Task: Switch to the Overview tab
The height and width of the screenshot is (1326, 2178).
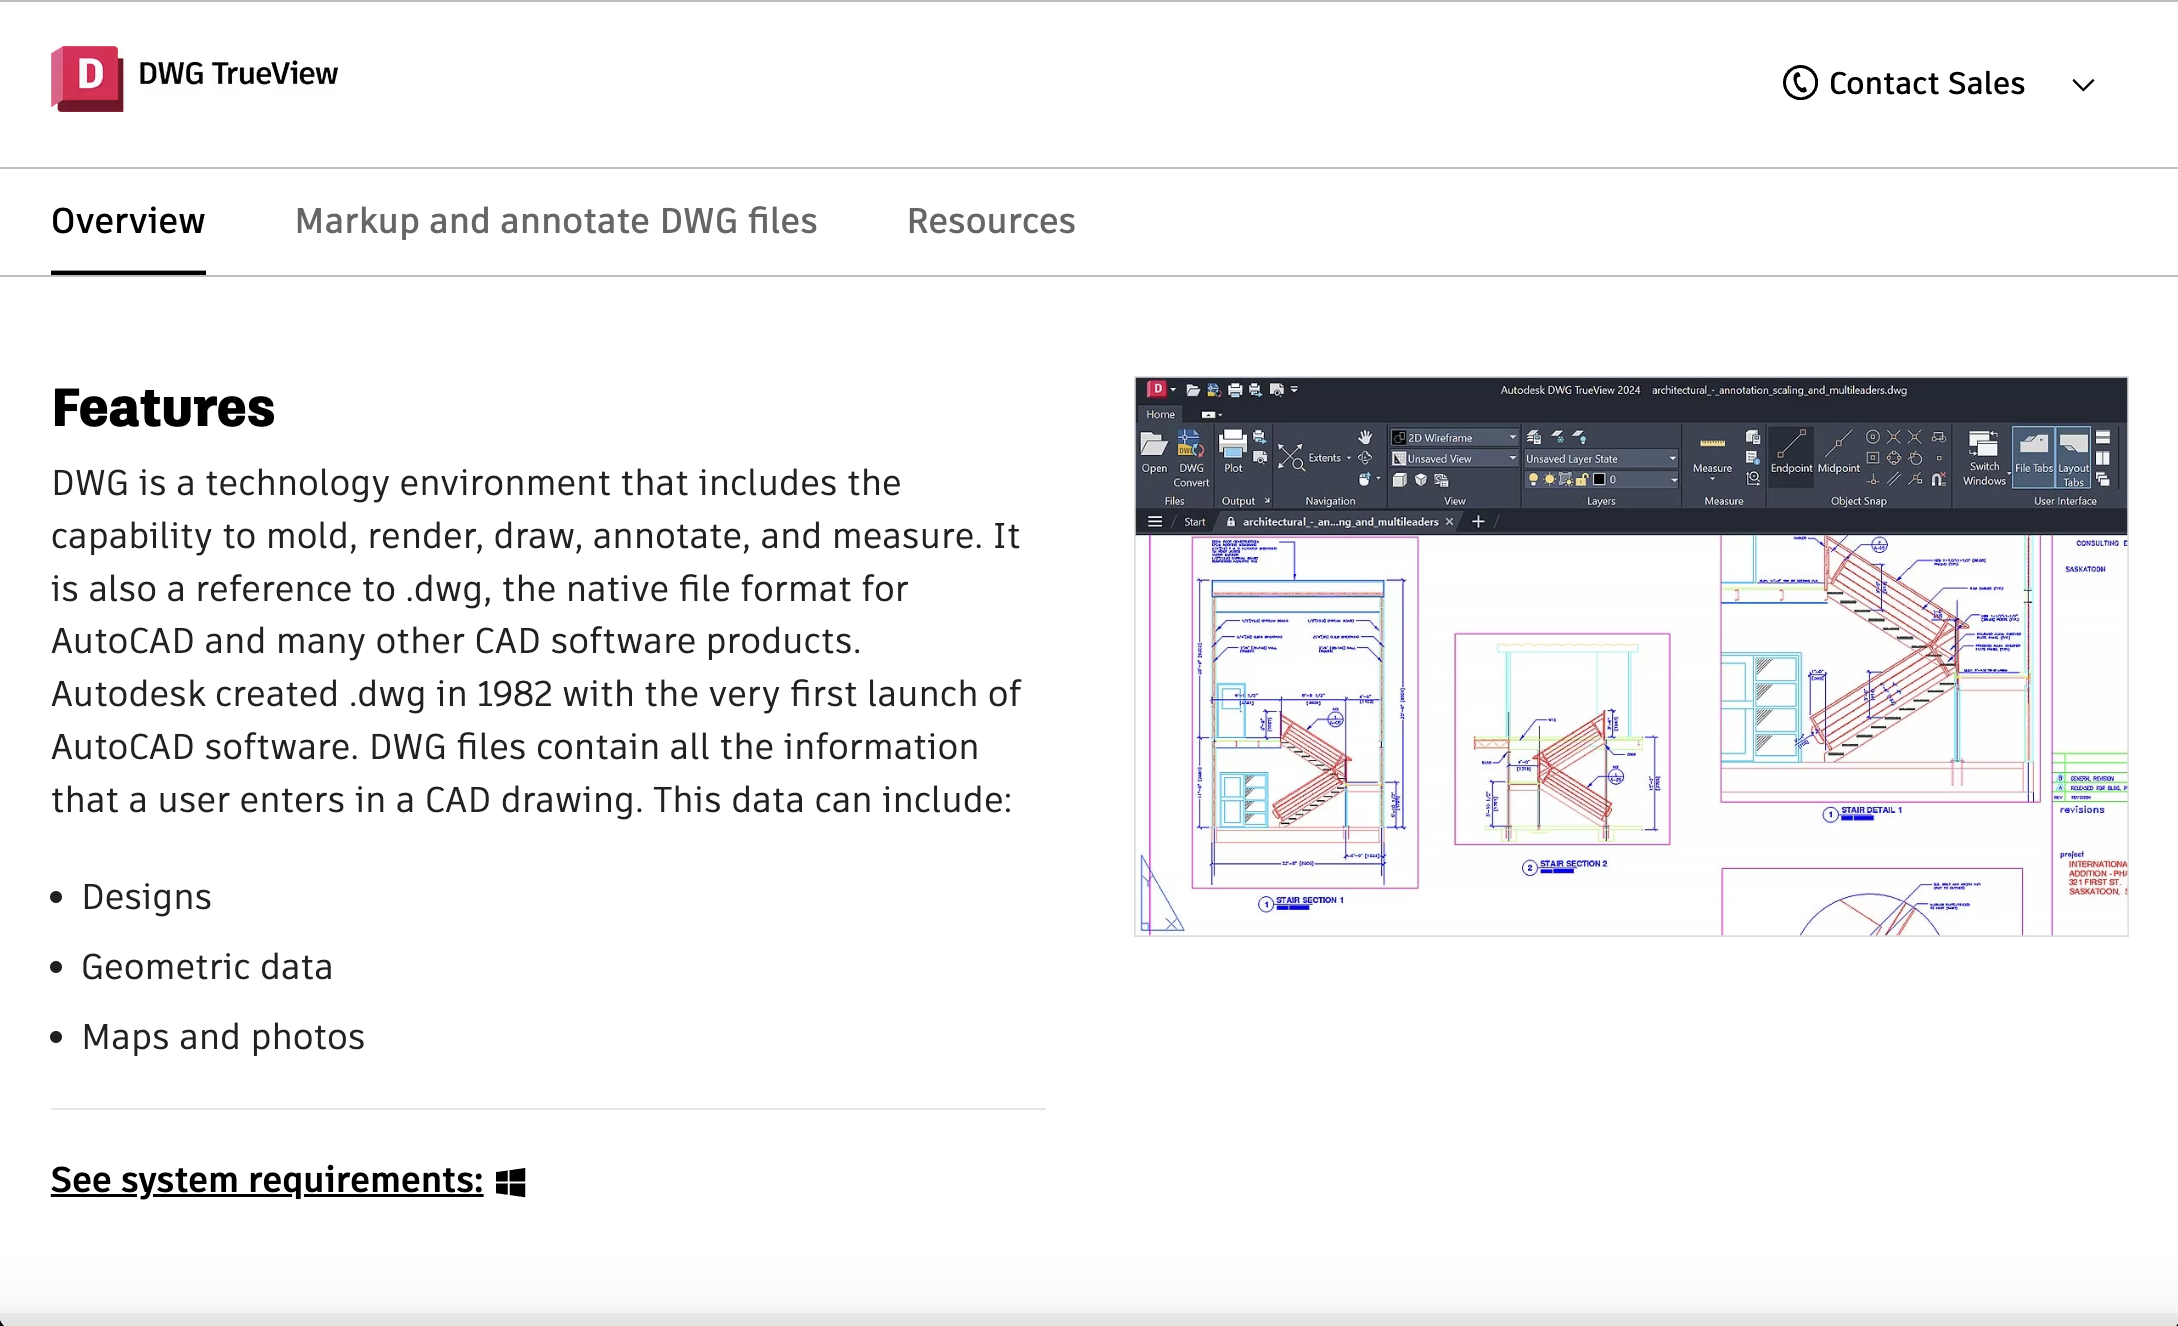Action: click(x=128, y=221)
